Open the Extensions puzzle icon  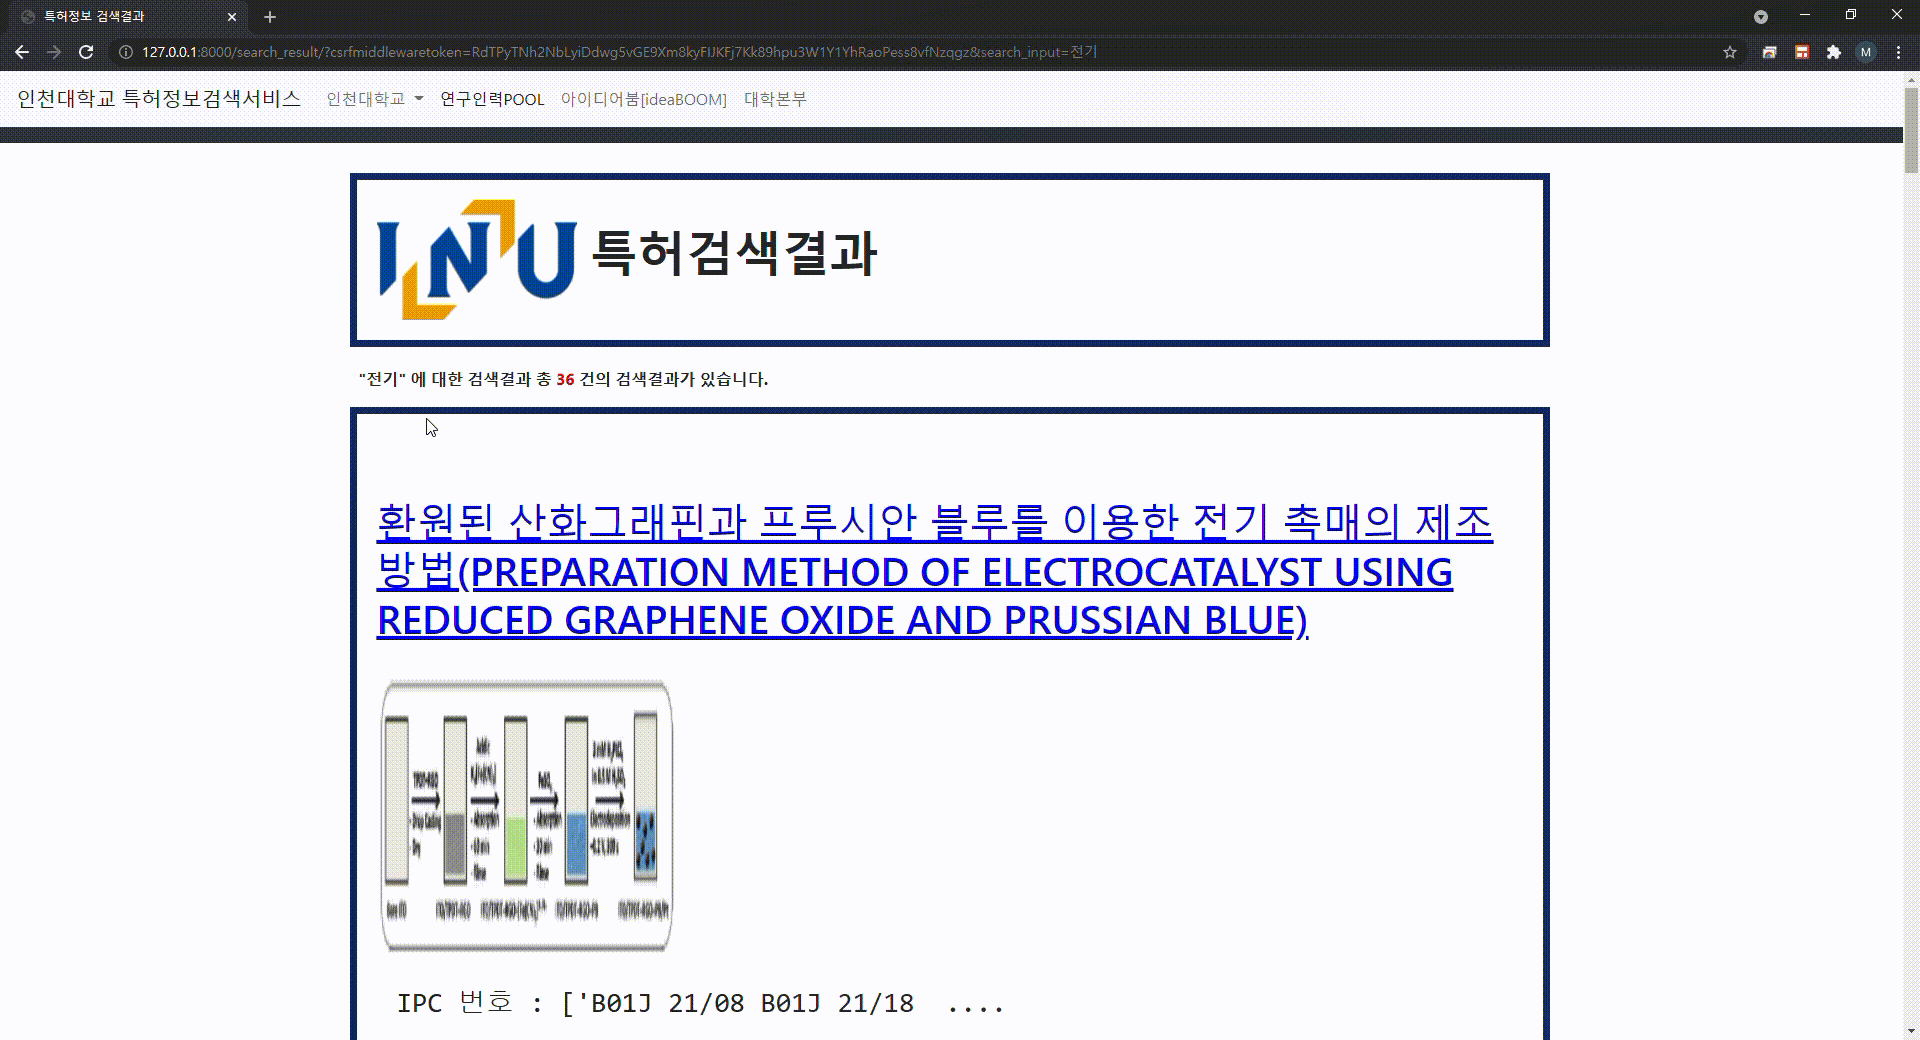(1834, 52)
